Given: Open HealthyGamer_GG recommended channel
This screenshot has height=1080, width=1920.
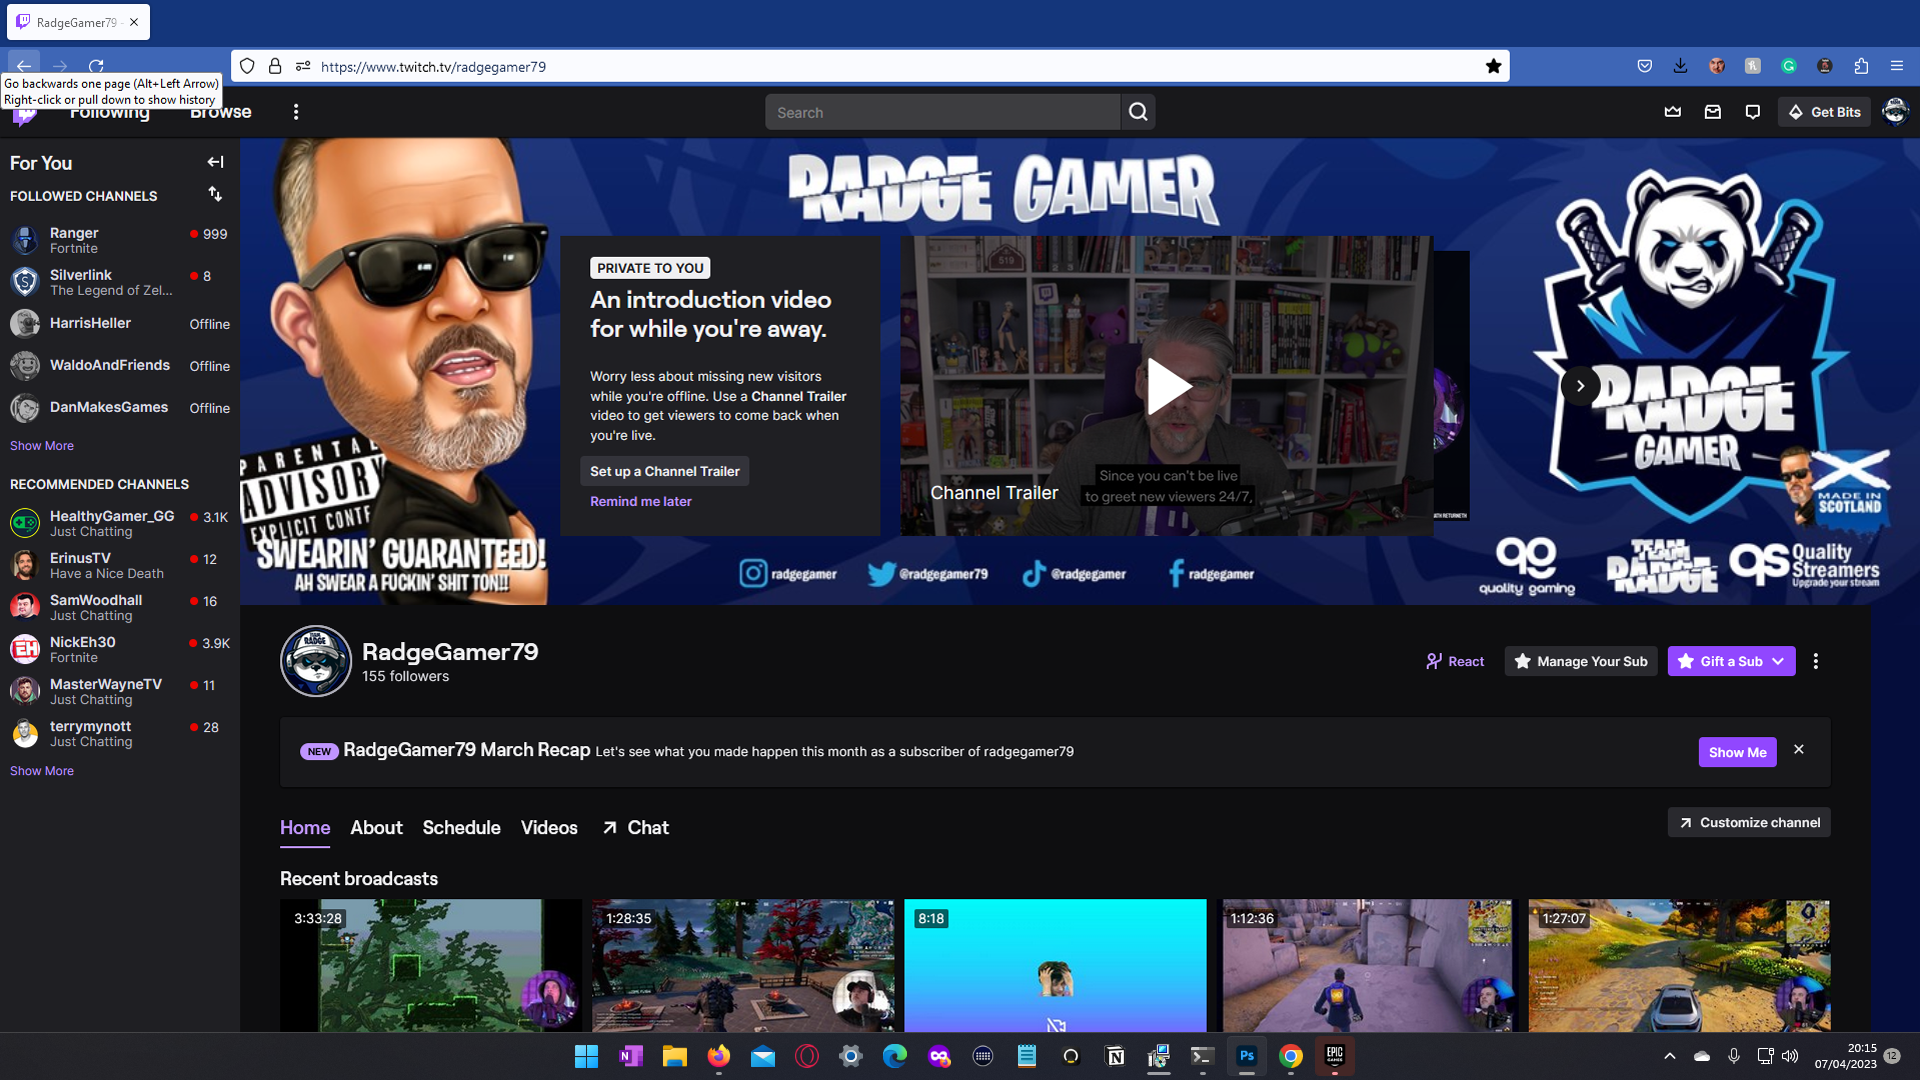Looking at the screenshot, I should tap(120, 523).
